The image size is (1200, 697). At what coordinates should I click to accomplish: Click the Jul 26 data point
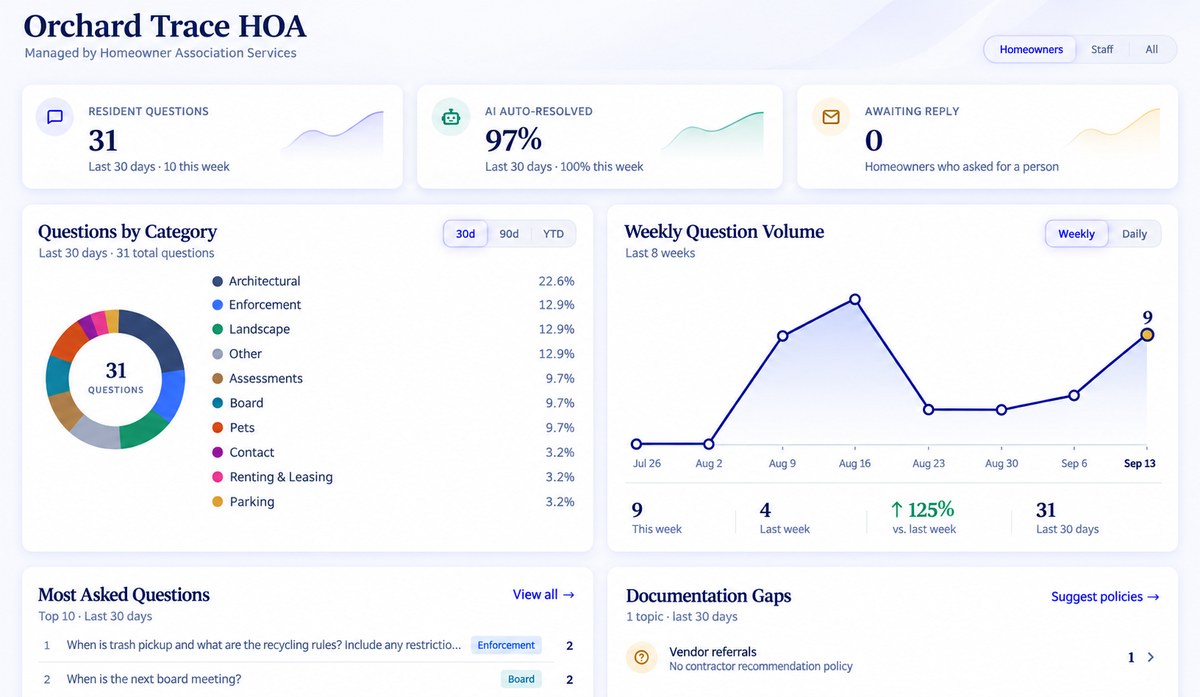tap(636, 444)
